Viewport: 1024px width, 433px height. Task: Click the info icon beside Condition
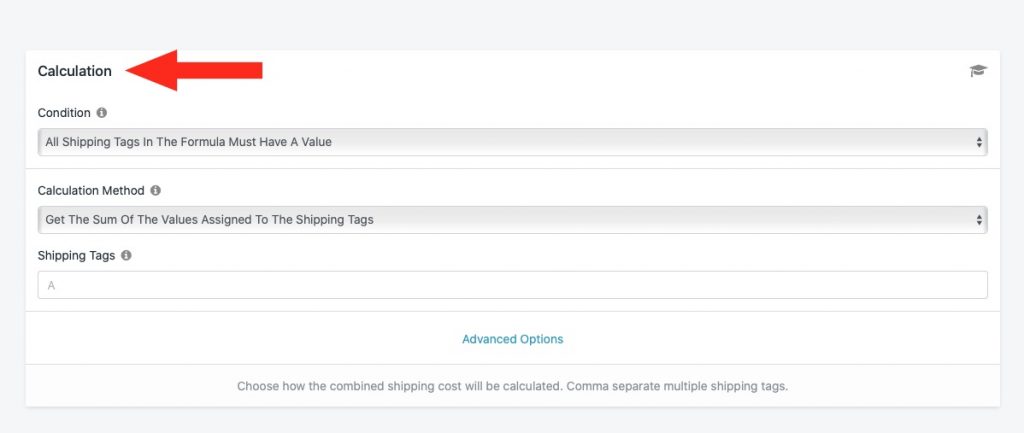pyautogui.click(x=101, y=112)
